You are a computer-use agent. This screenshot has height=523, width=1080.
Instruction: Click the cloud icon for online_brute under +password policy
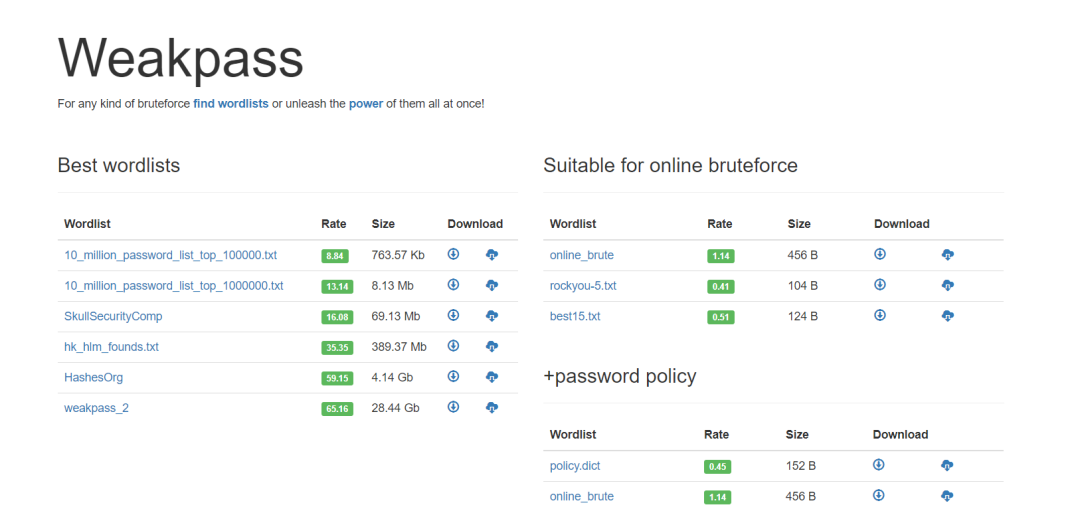pyautogui.click(x=947, y=496)
